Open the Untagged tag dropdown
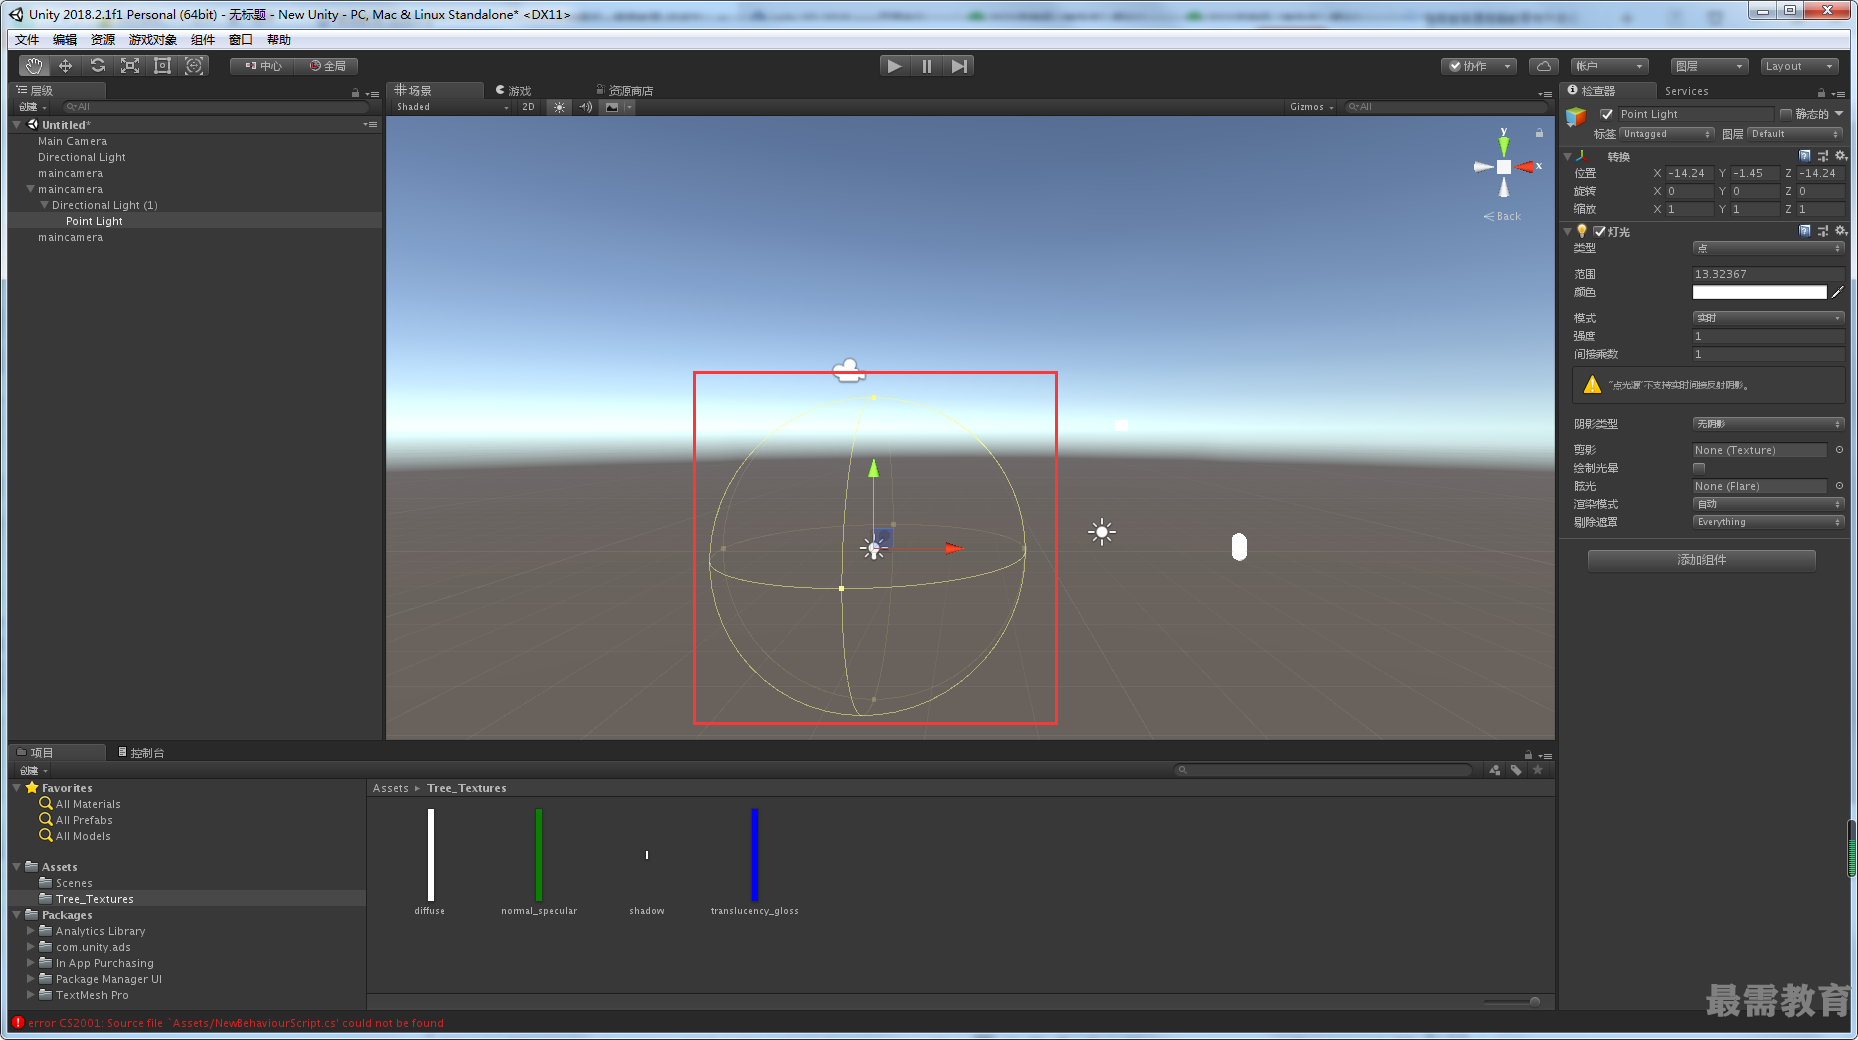1858x1040 pixels. (1667, 134)
